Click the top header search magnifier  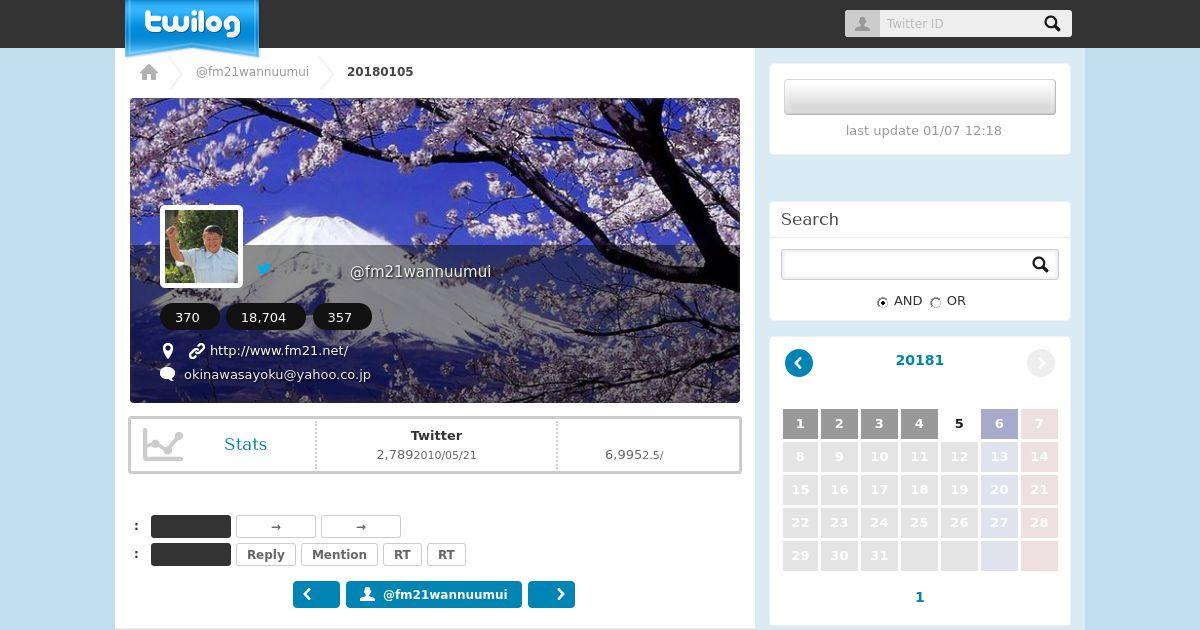[x=1052, y=24]
